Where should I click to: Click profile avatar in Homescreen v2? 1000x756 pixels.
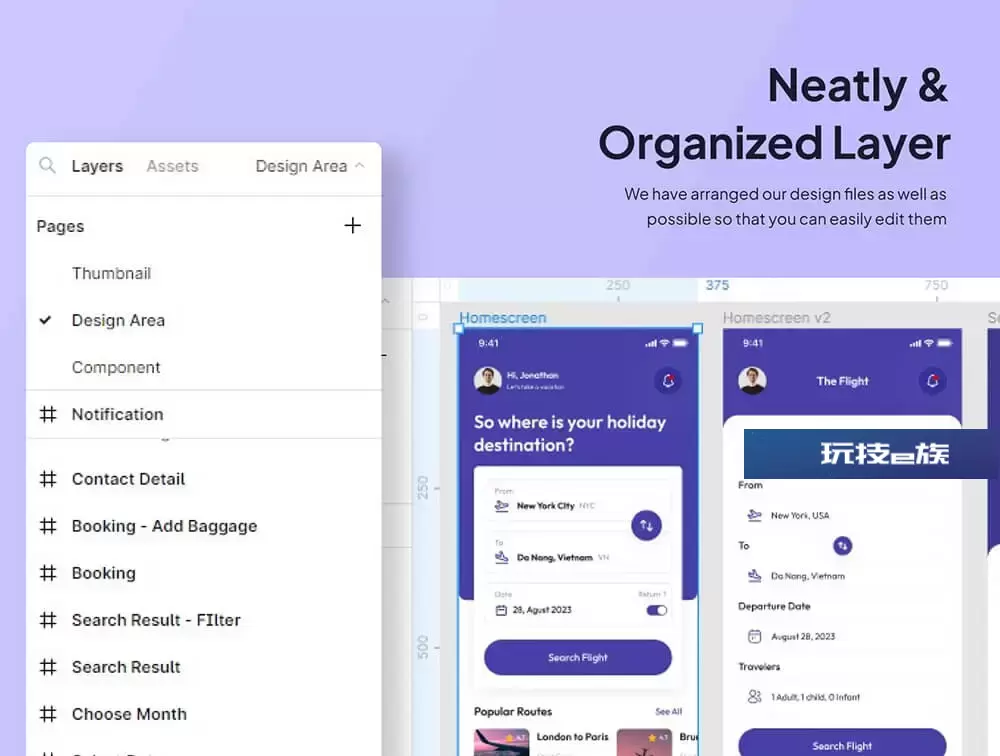point(752,380)
